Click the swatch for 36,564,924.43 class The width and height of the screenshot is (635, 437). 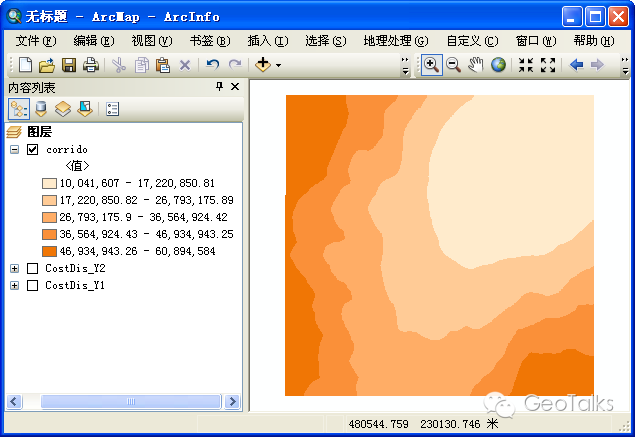pos(49,234)
